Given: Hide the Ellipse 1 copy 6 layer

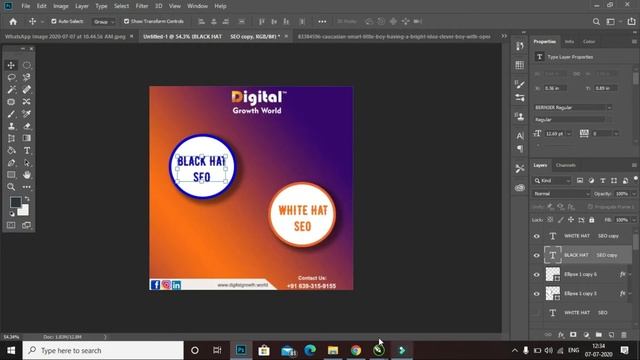Looking at the screenshot, I should [x=537, y=275].
